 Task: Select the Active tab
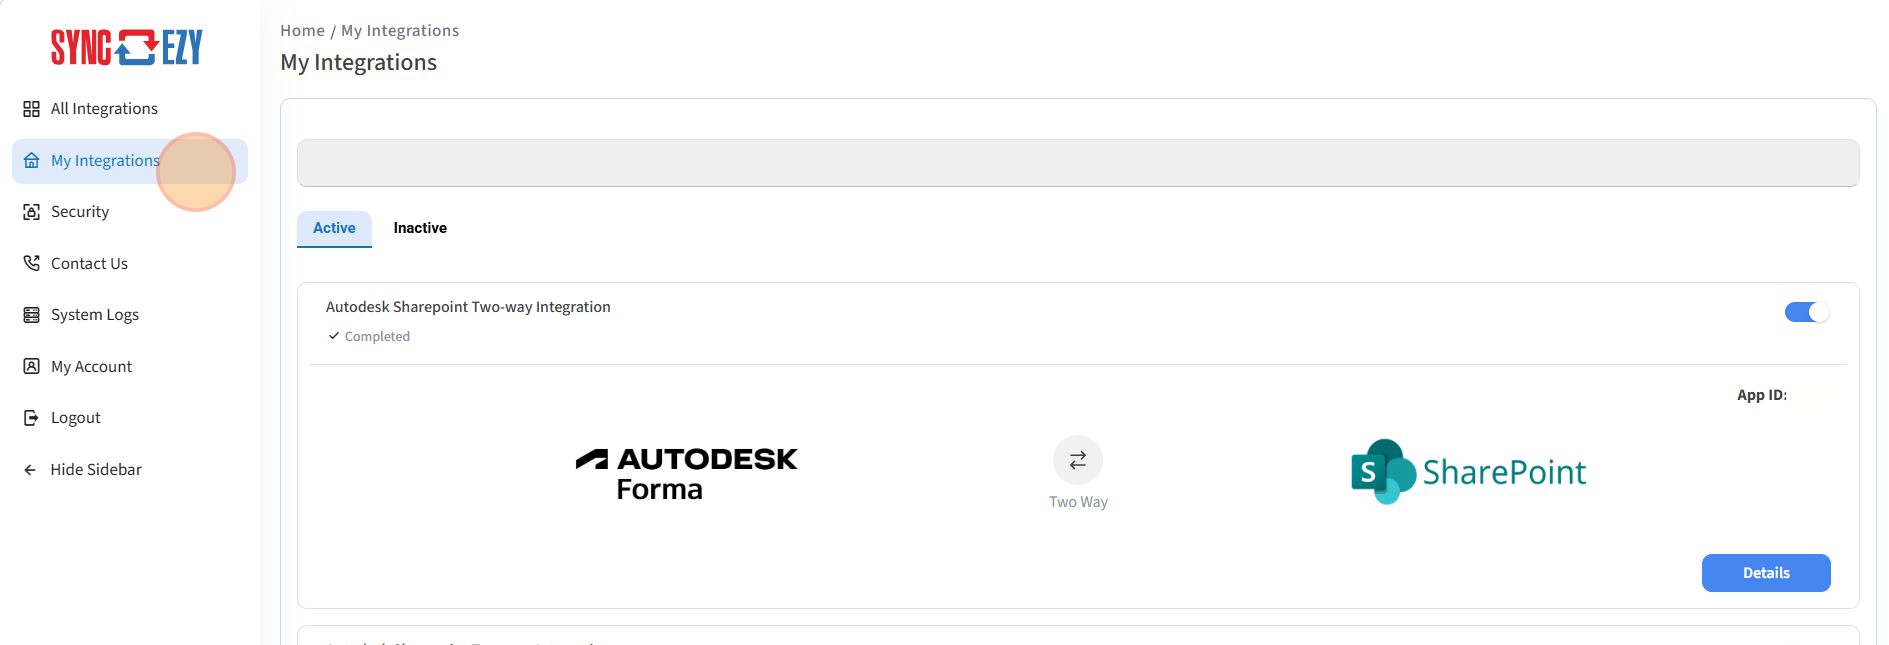click(x=334, y=228)
